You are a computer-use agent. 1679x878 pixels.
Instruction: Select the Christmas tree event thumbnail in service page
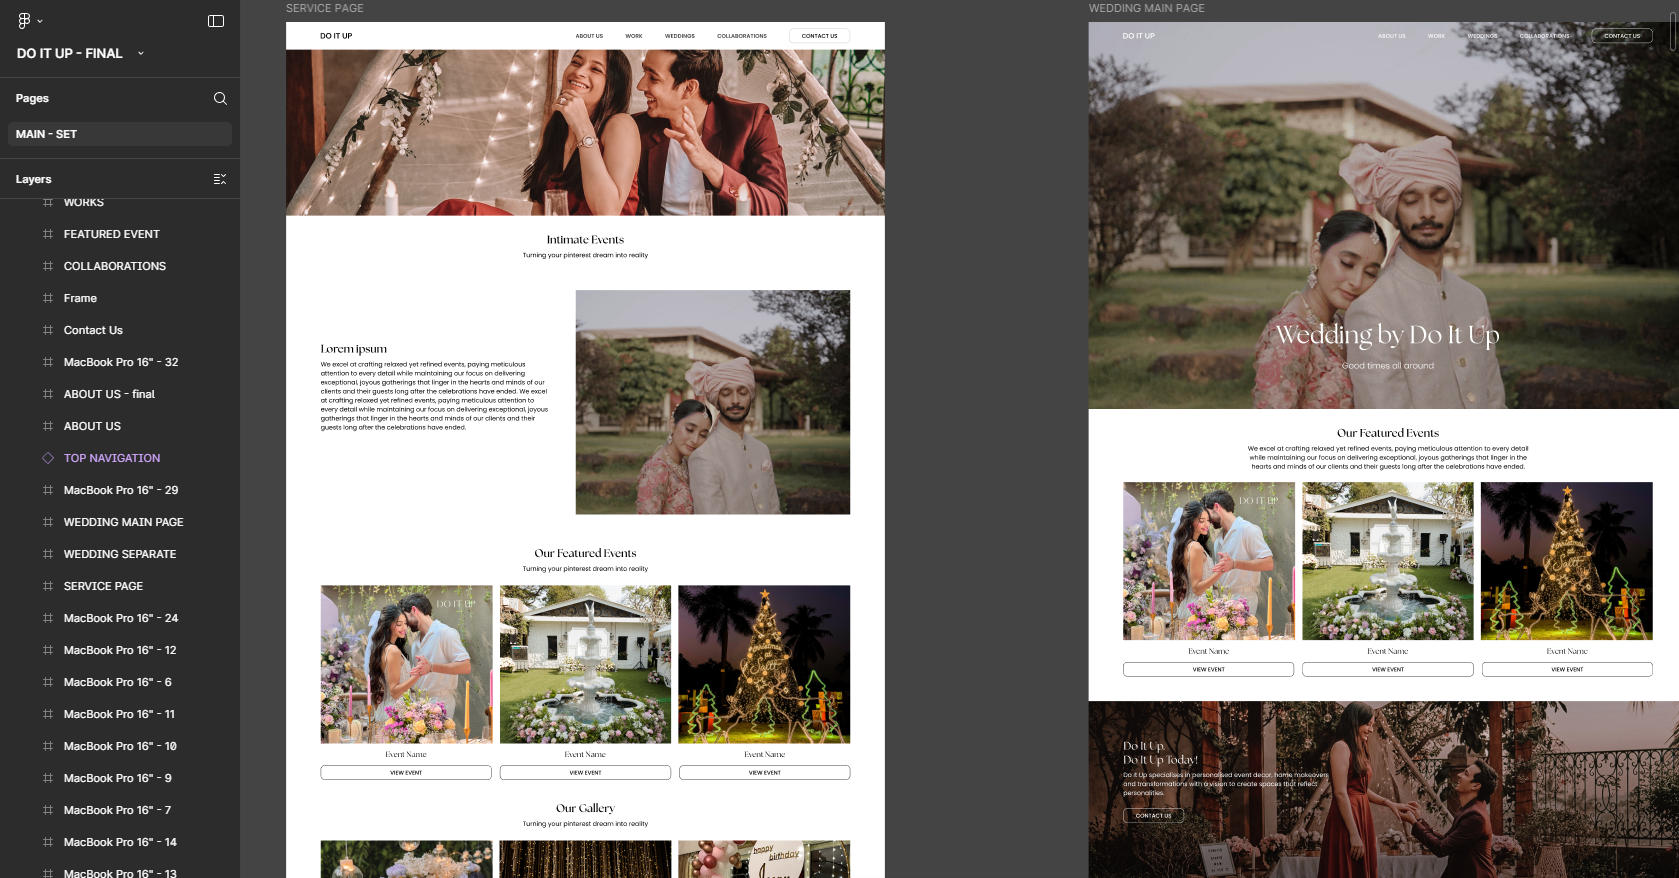pos(764,664)
